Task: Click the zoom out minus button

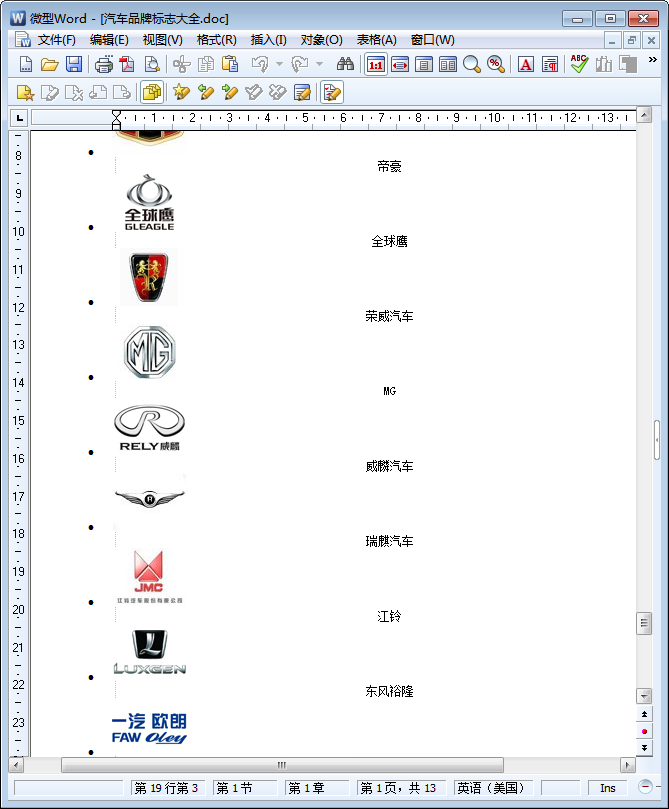Action: [645, 787]
